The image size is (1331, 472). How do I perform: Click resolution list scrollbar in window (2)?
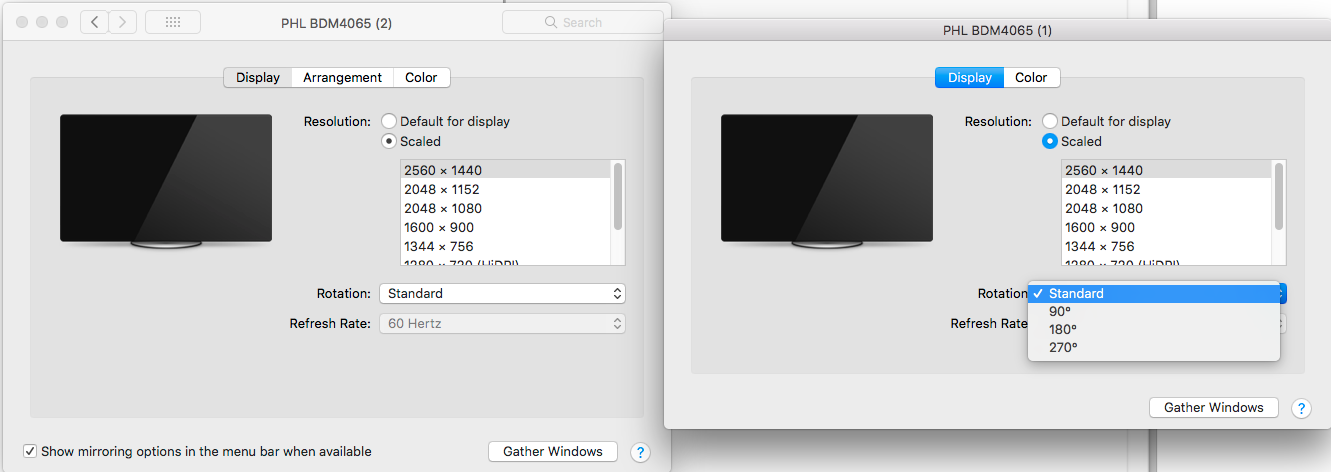tap(618, 197)
